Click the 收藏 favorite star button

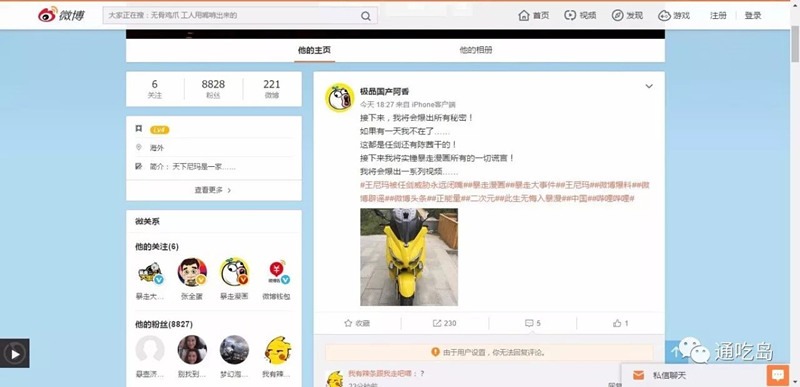pos(357,323)
